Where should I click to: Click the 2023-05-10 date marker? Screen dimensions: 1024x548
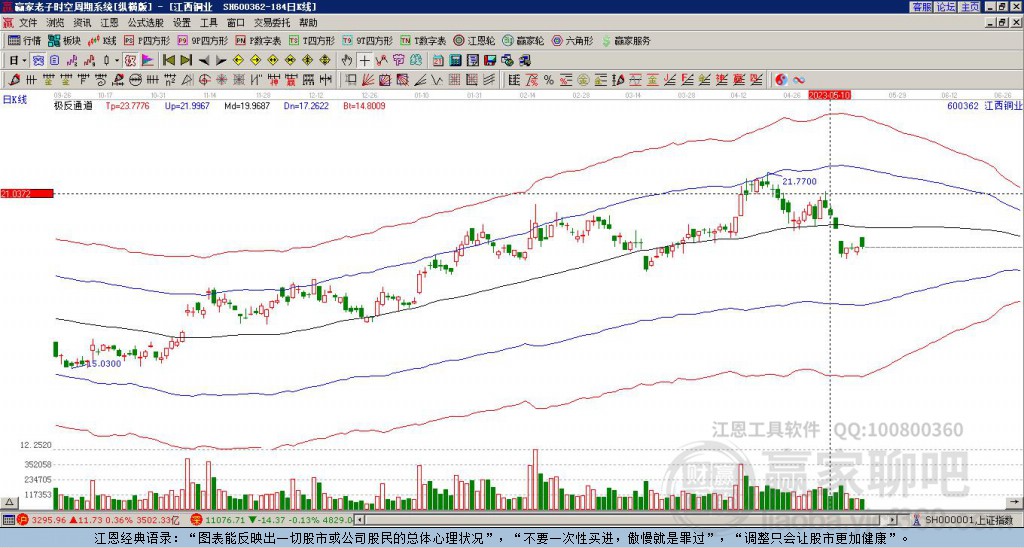(829, 95)
